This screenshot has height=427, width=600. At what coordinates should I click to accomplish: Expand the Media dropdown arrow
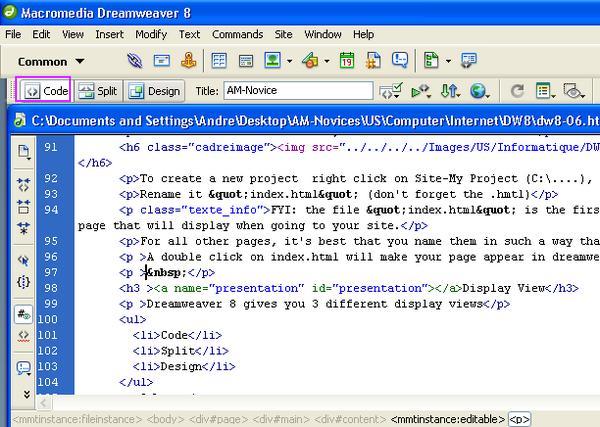326,61
